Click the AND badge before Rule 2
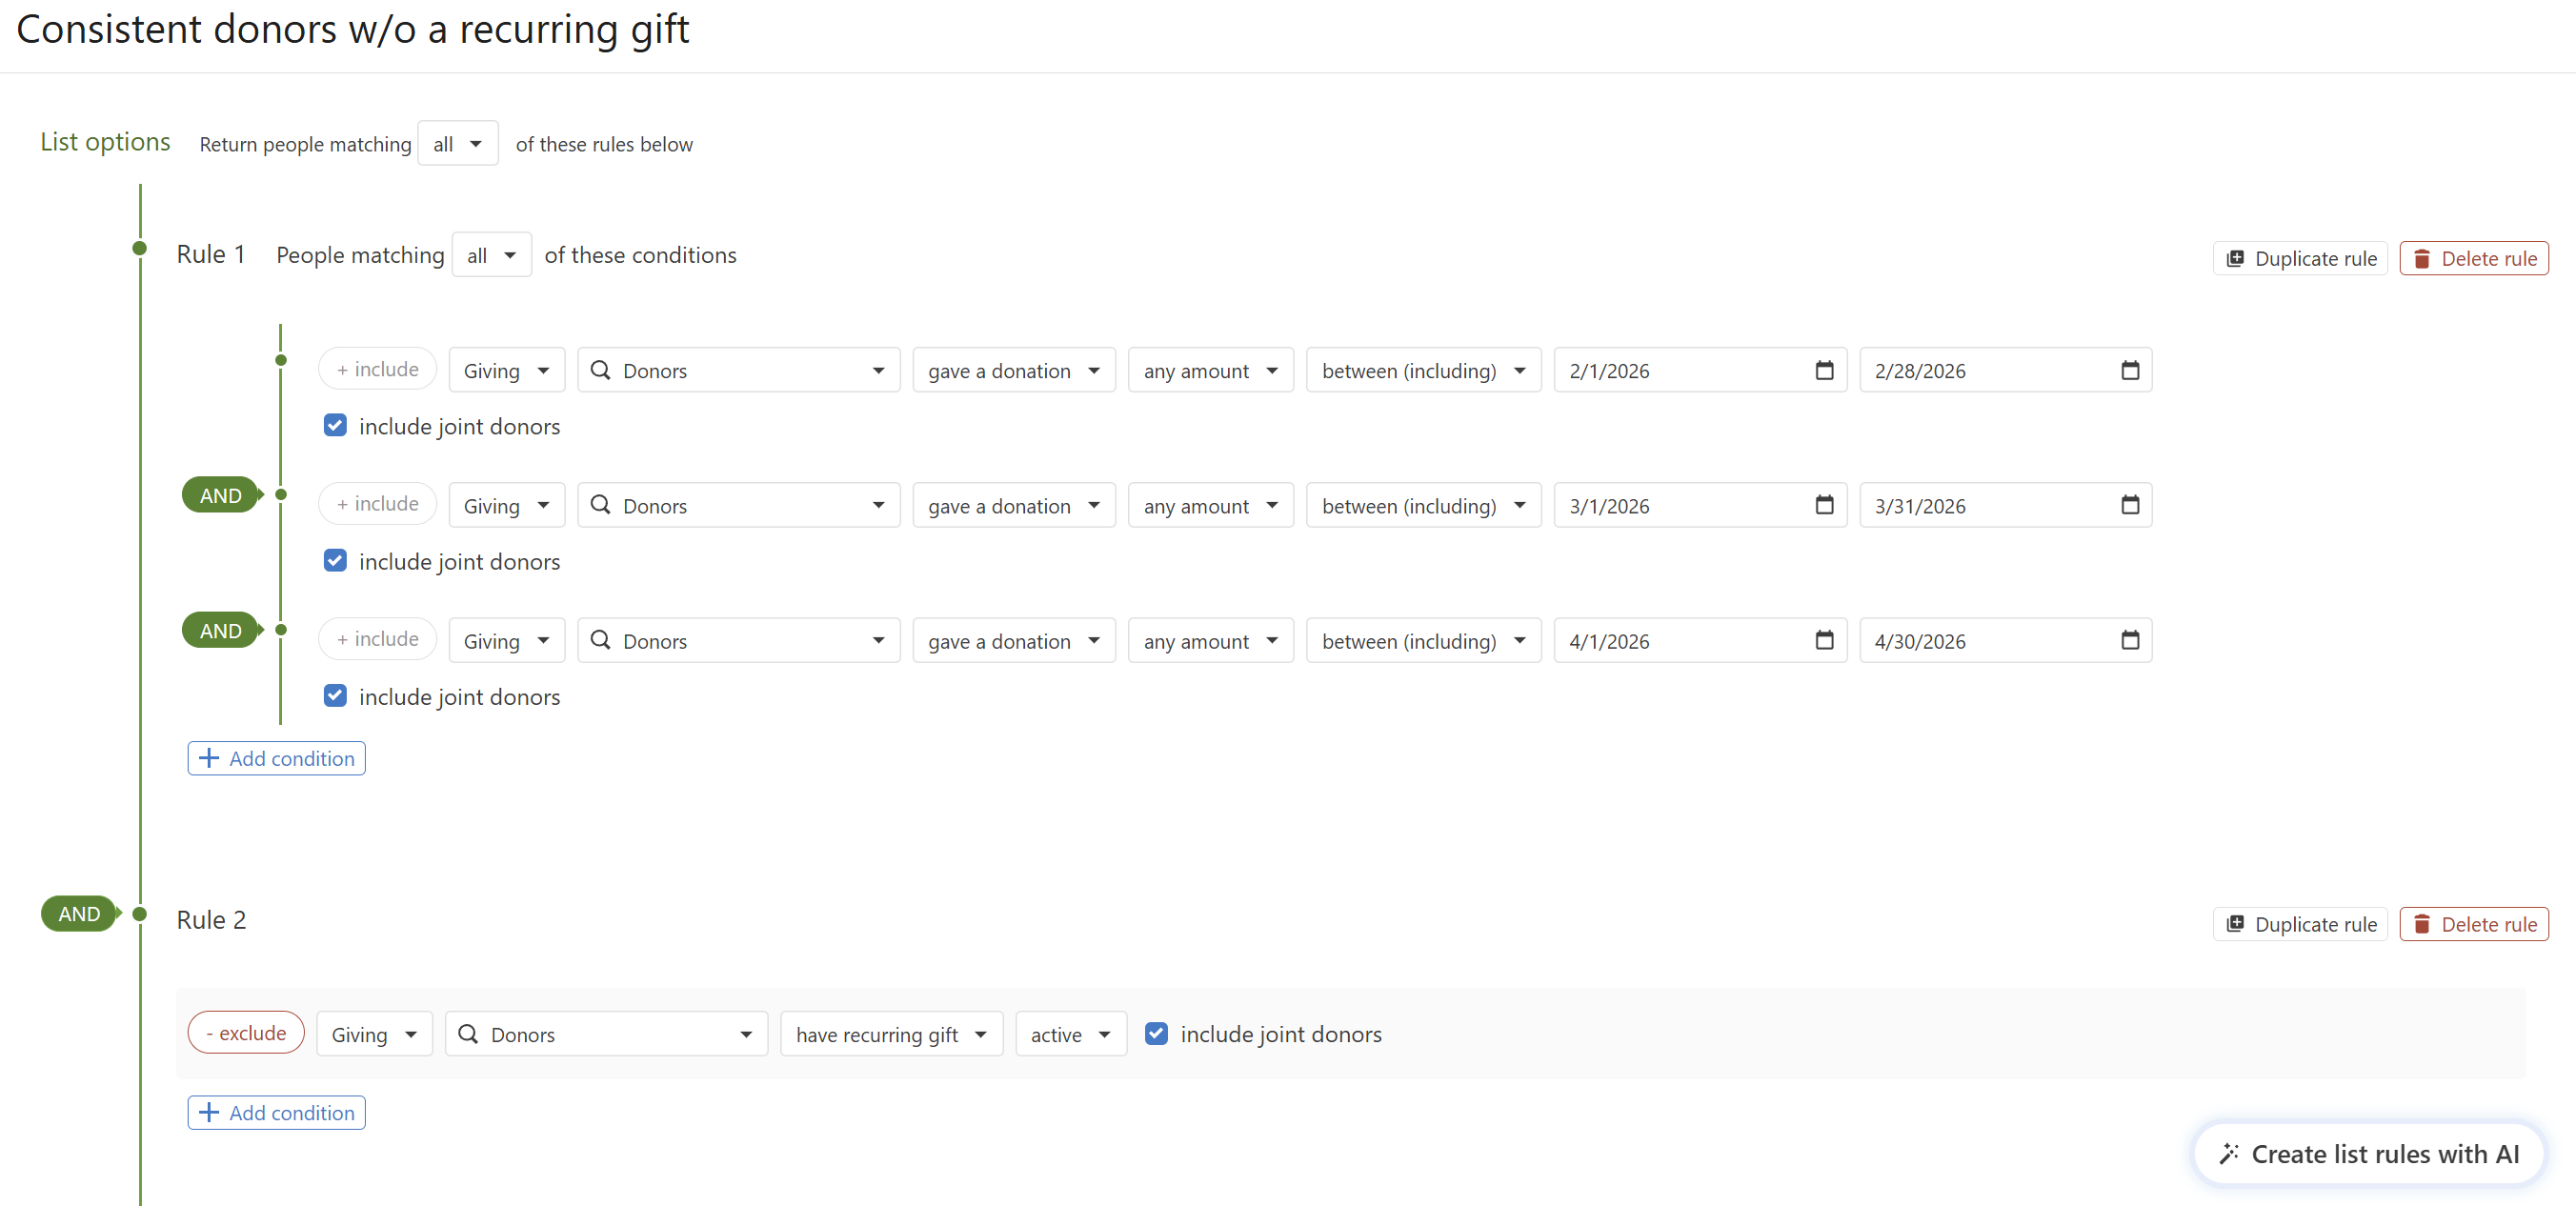The image size is (2576, 1206). (x=79, y=914)
